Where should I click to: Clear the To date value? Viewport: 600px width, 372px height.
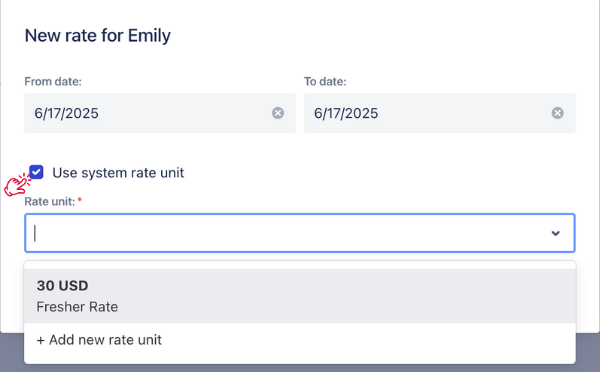pos(558,113)
